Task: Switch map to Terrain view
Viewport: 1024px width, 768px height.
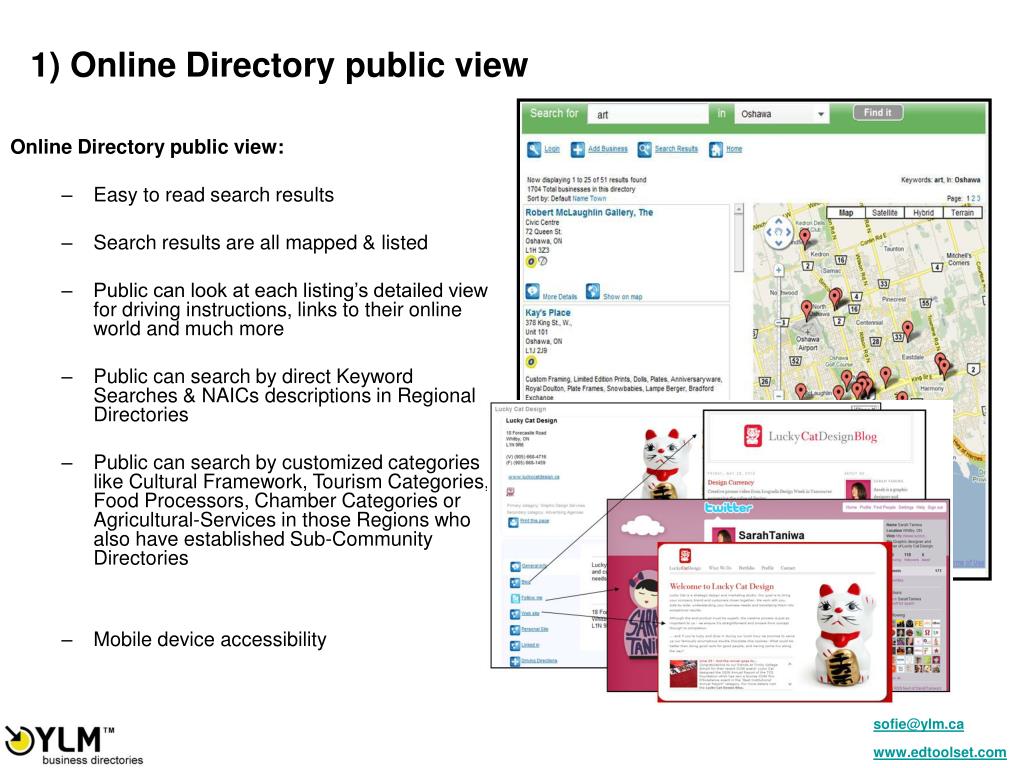Action: coord(962,213)
